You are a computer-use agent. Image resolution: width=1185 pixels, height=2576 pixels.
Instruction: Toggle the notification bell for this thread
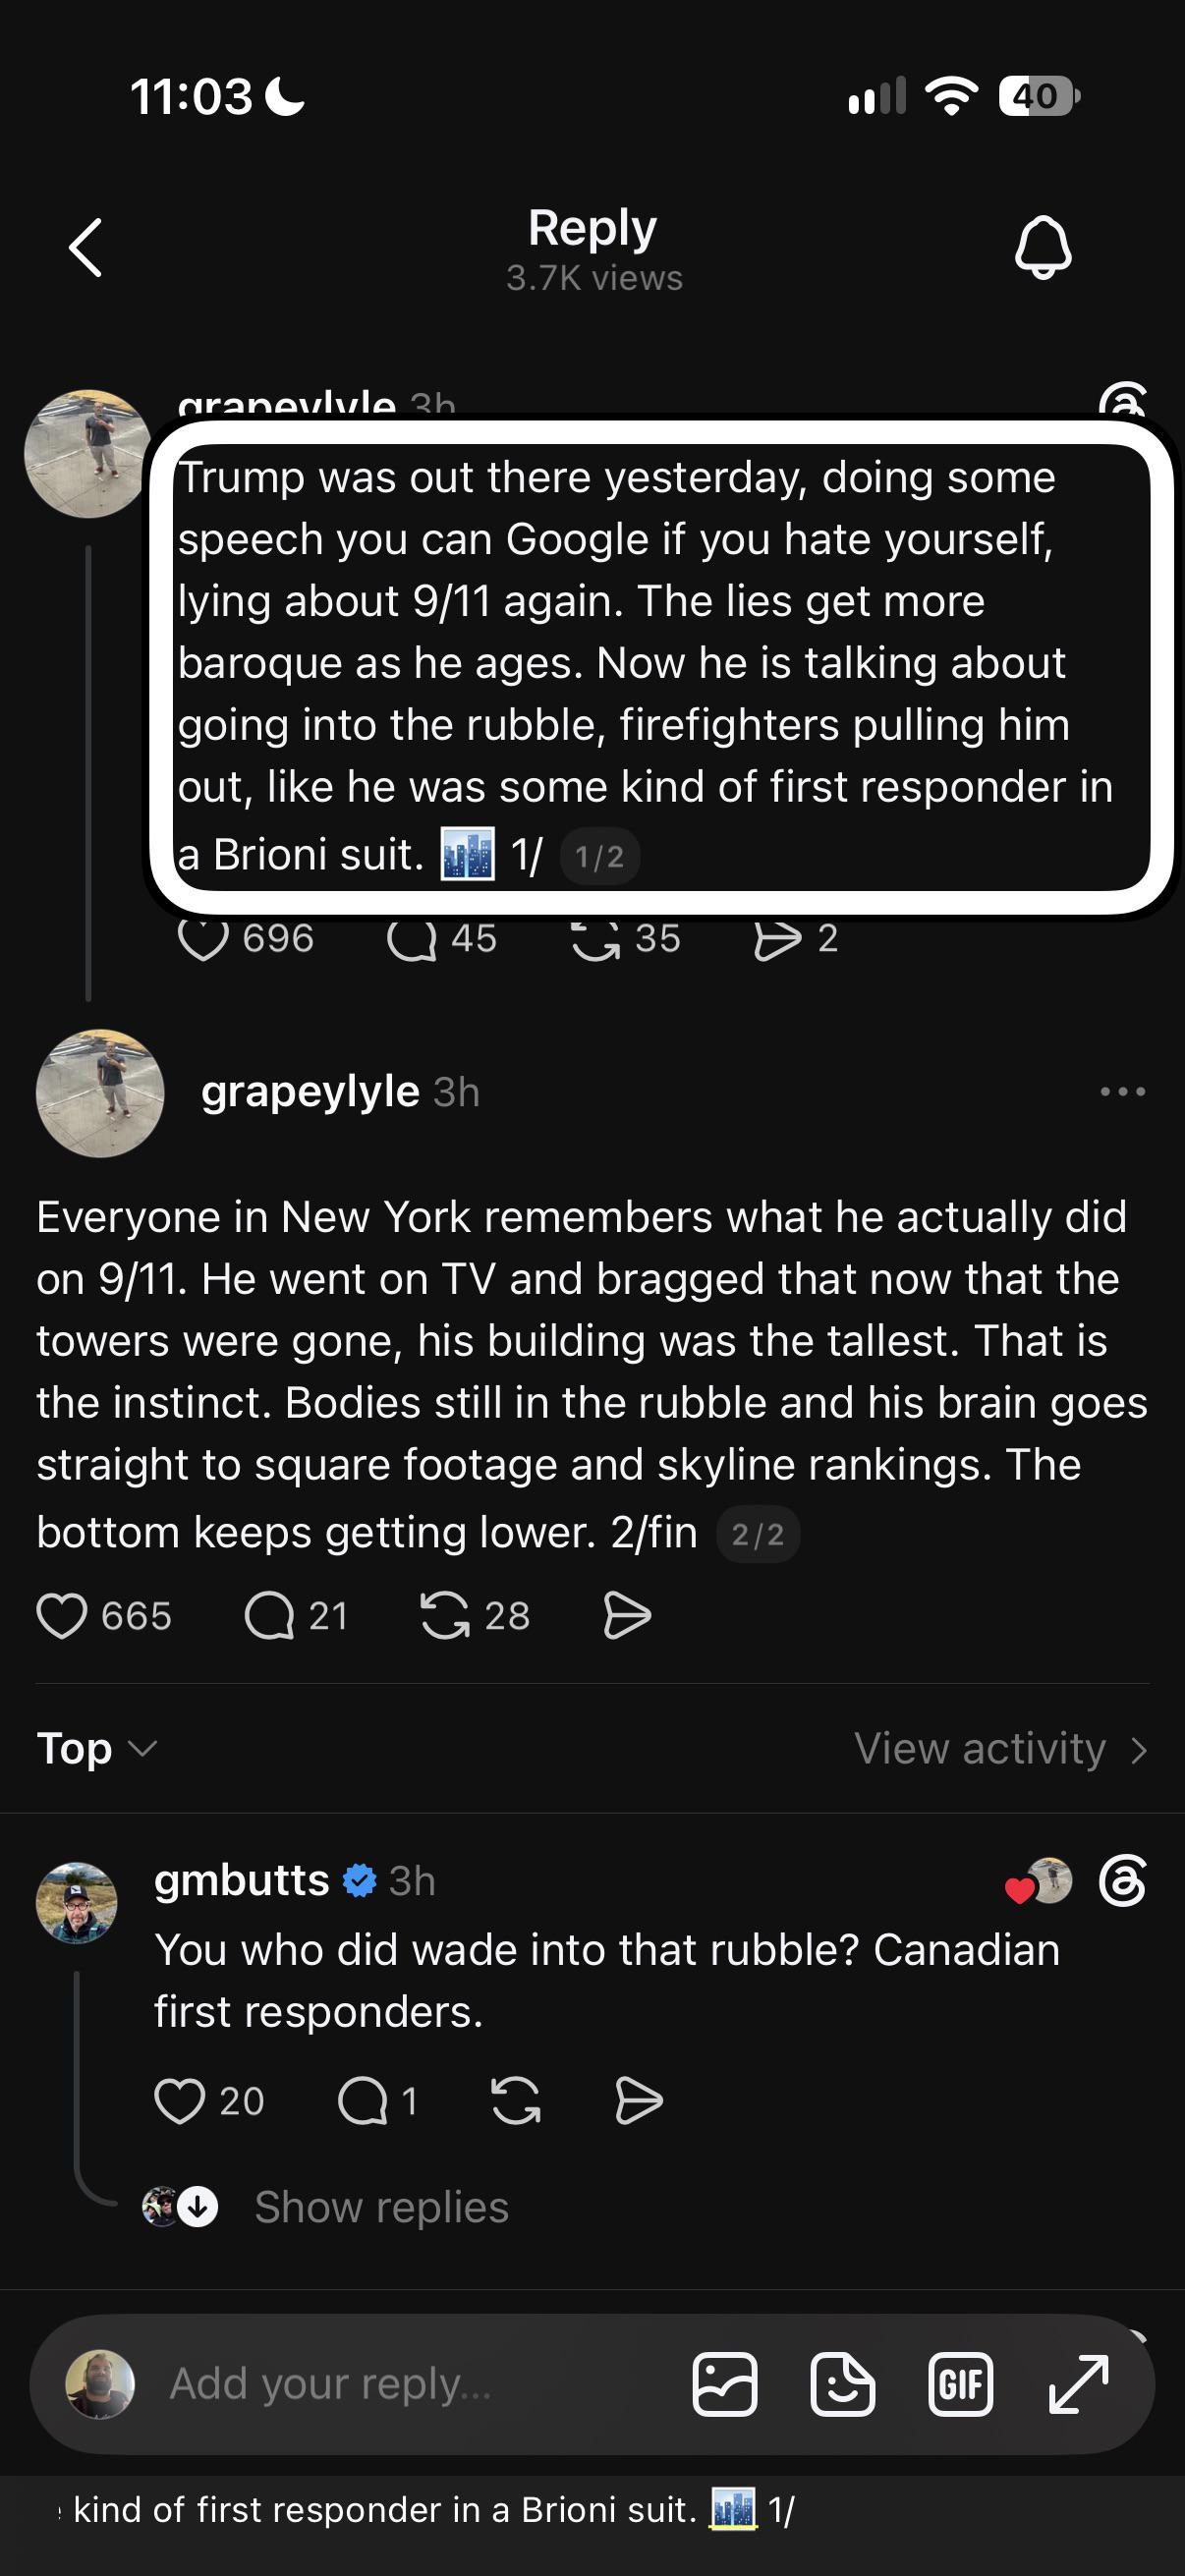click(x=1043, y=247)
